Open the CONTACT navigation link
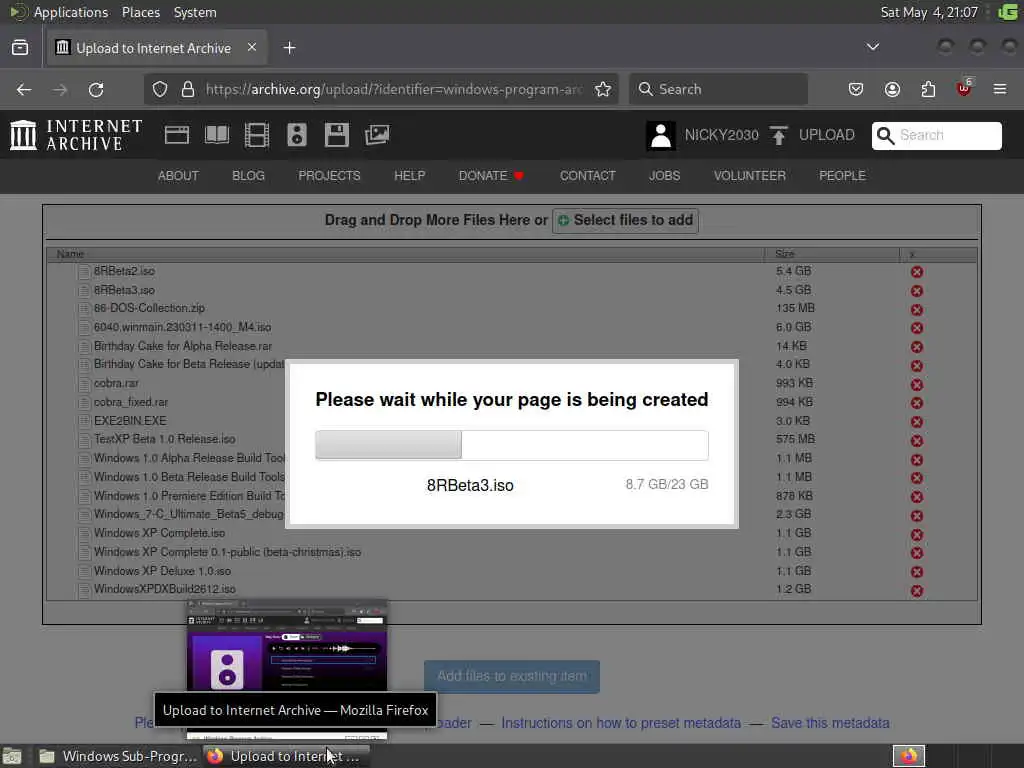 [588, 176]
